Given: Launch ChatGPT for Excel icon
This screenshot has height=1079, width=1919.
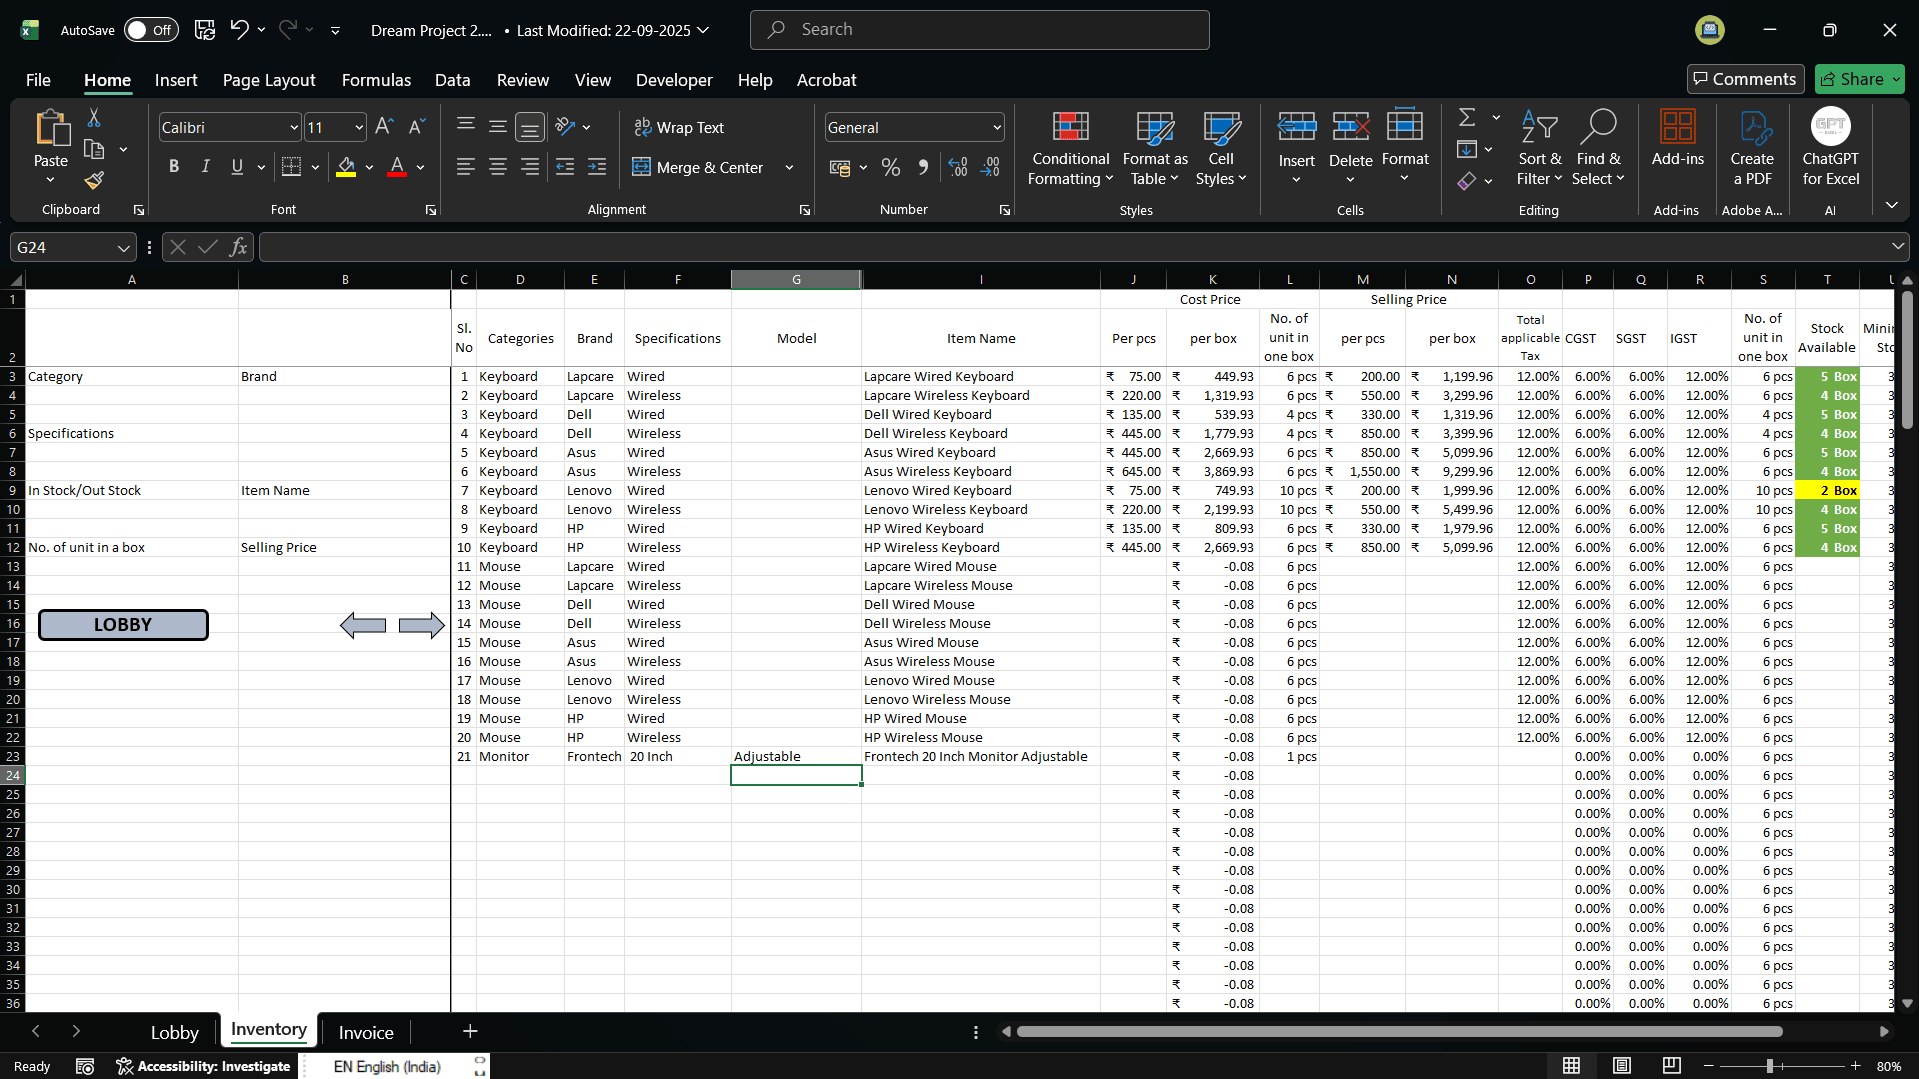Looking at the screenshot, I should (x=1831, y=147).
